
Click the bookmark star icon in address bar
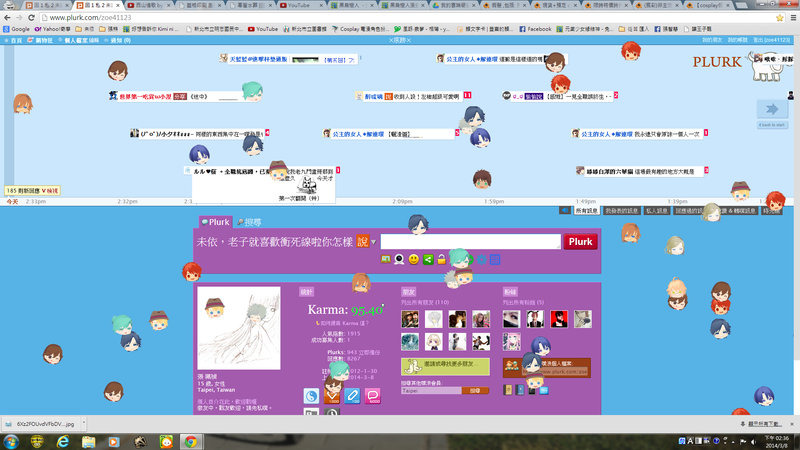tap(780, 17)
